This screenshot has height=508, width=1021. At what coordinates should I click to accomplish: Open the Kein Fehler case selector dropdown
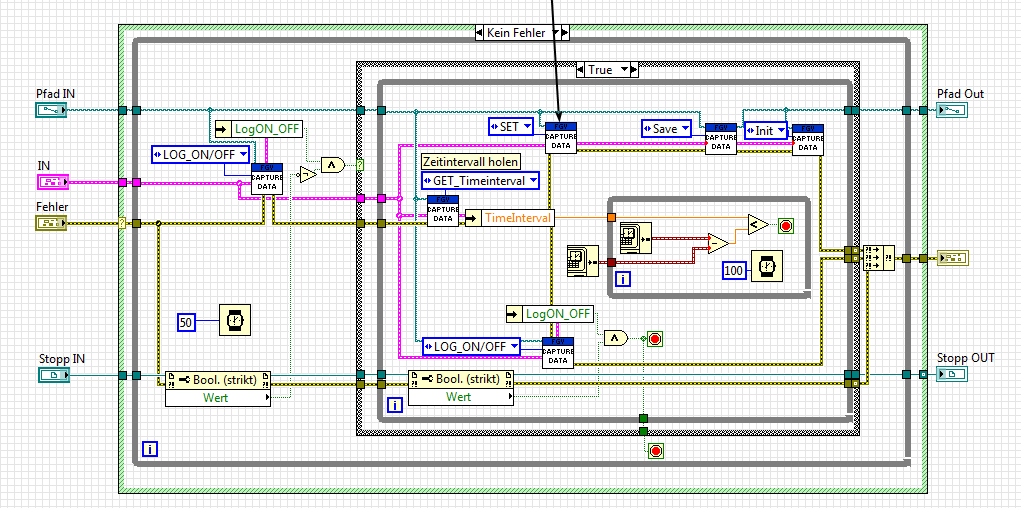[555, 33]
